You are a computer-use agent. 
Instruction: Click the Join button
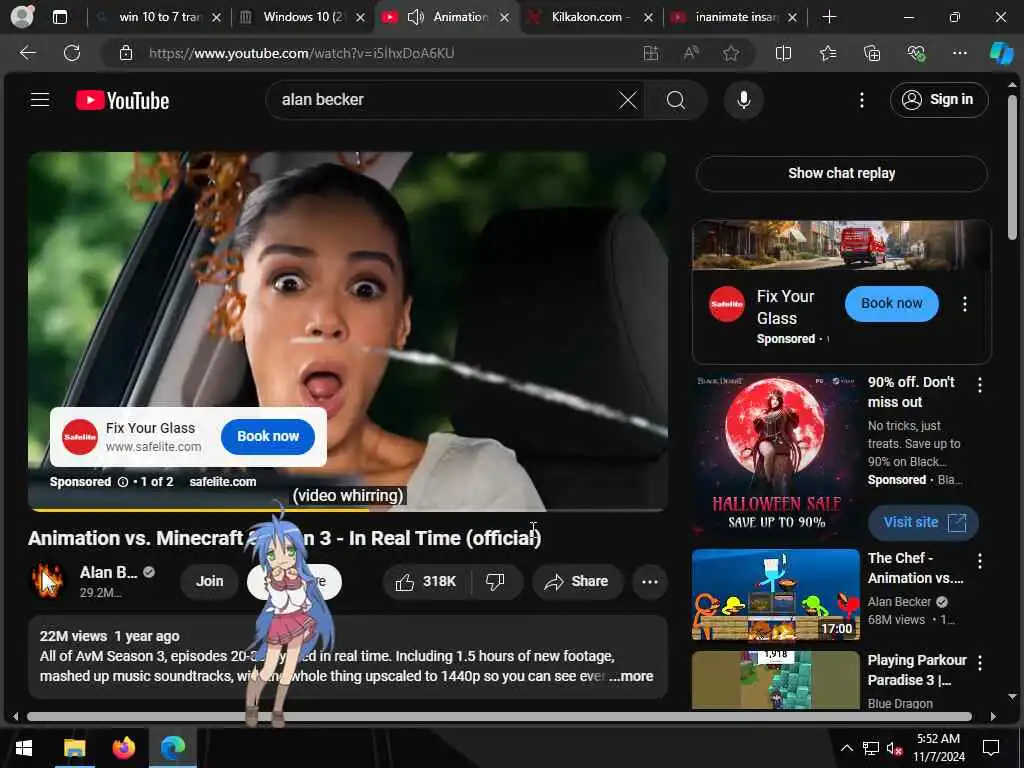click(x=209, y=581)
